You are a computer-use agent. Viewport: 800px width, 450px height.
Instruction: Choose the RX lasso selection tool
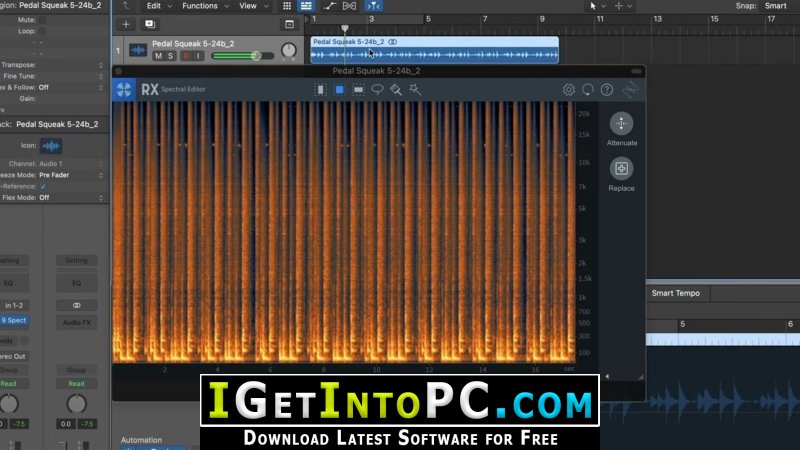pos(377,90)
